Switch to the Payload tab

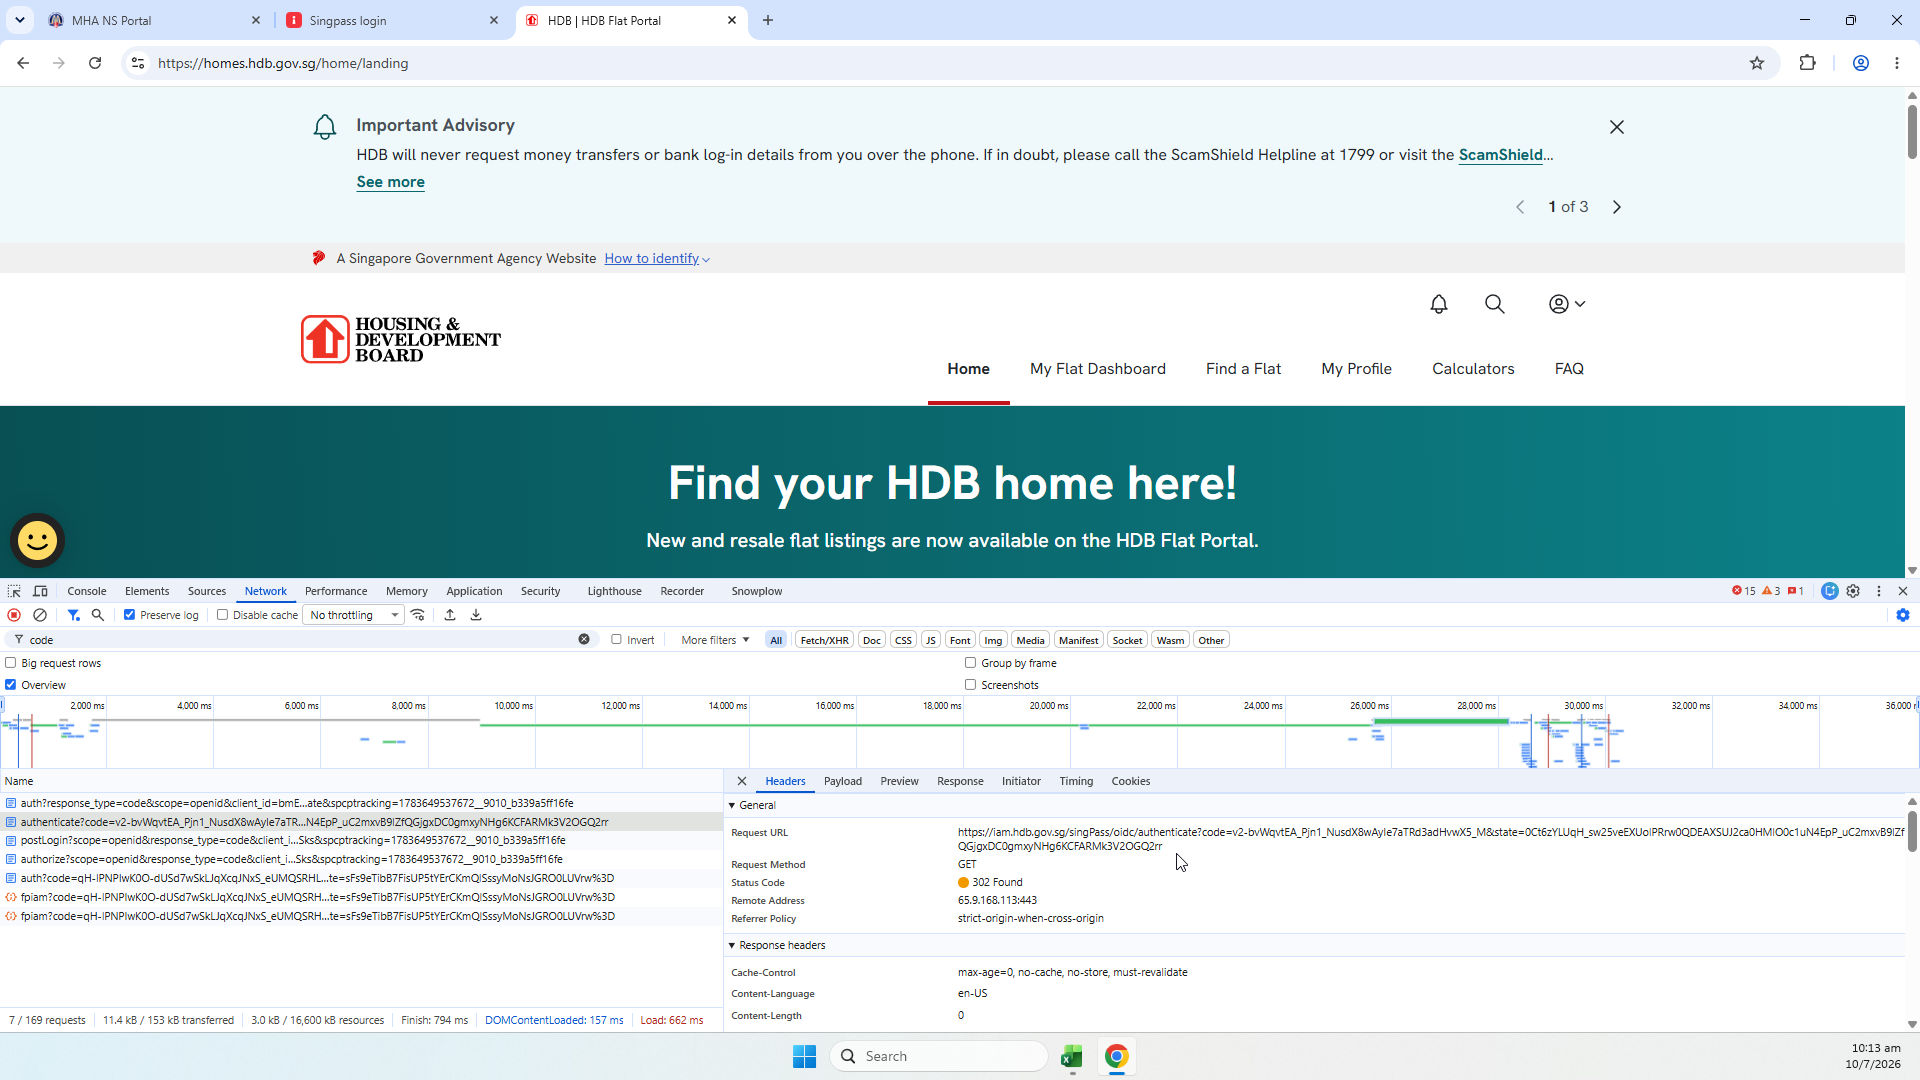pyautogui.click(x=843, y=781)
